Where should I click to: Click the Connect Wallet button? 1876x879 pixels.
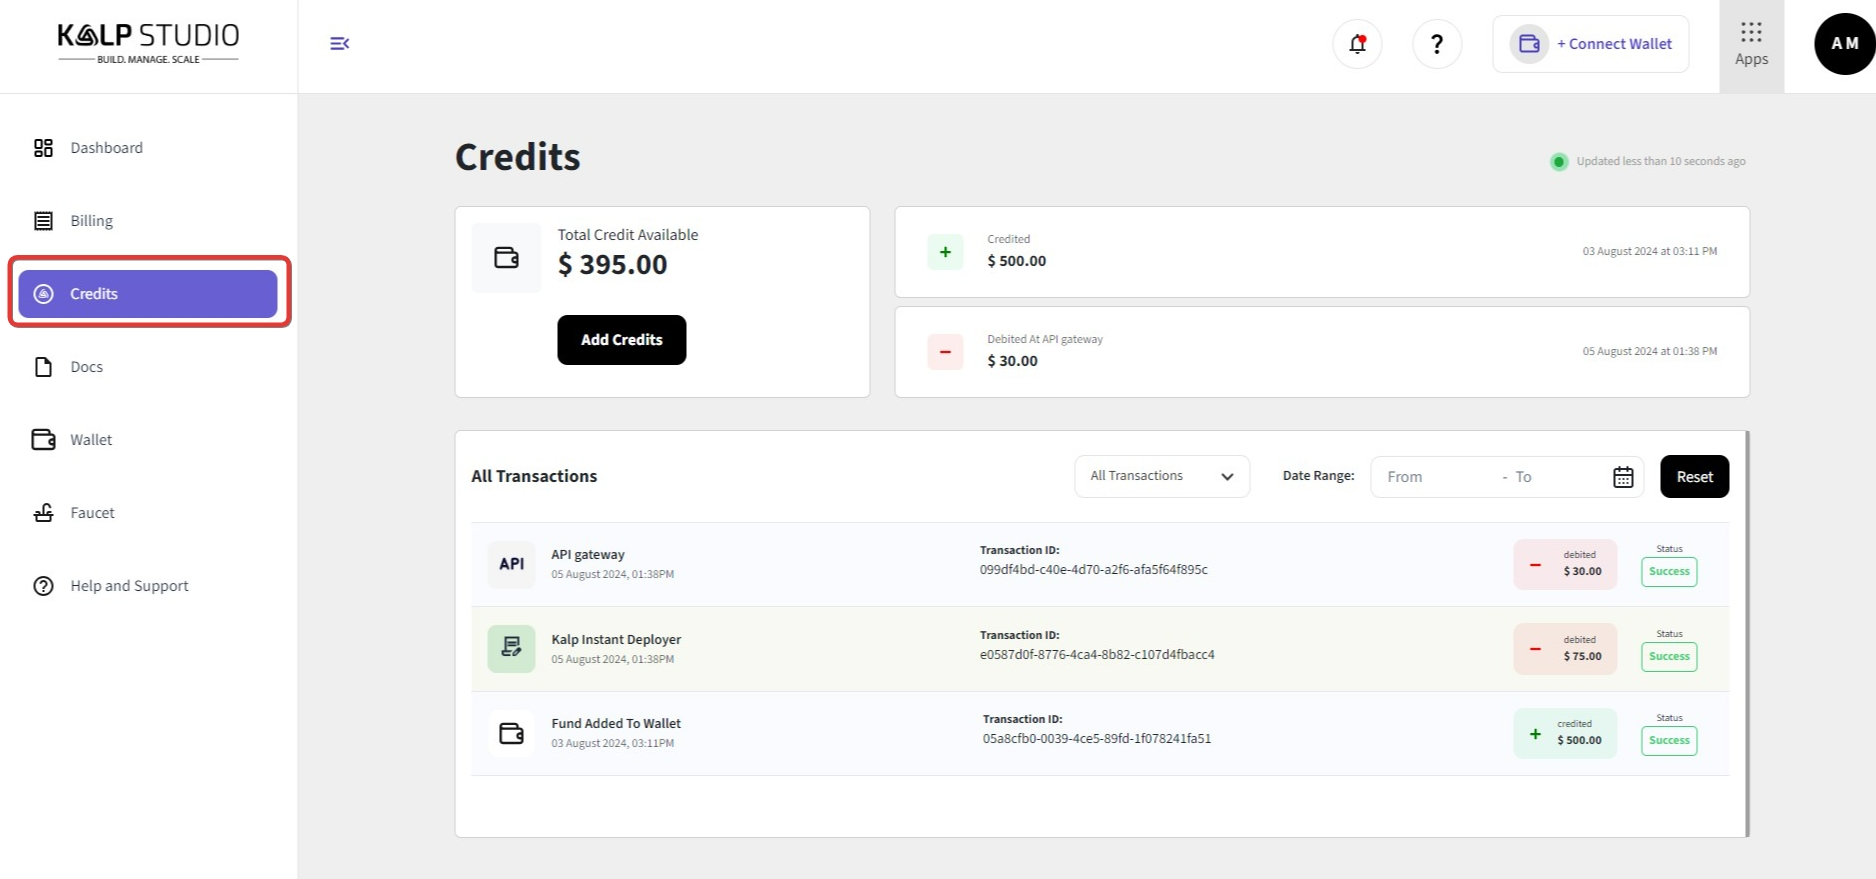[1591, 44]
